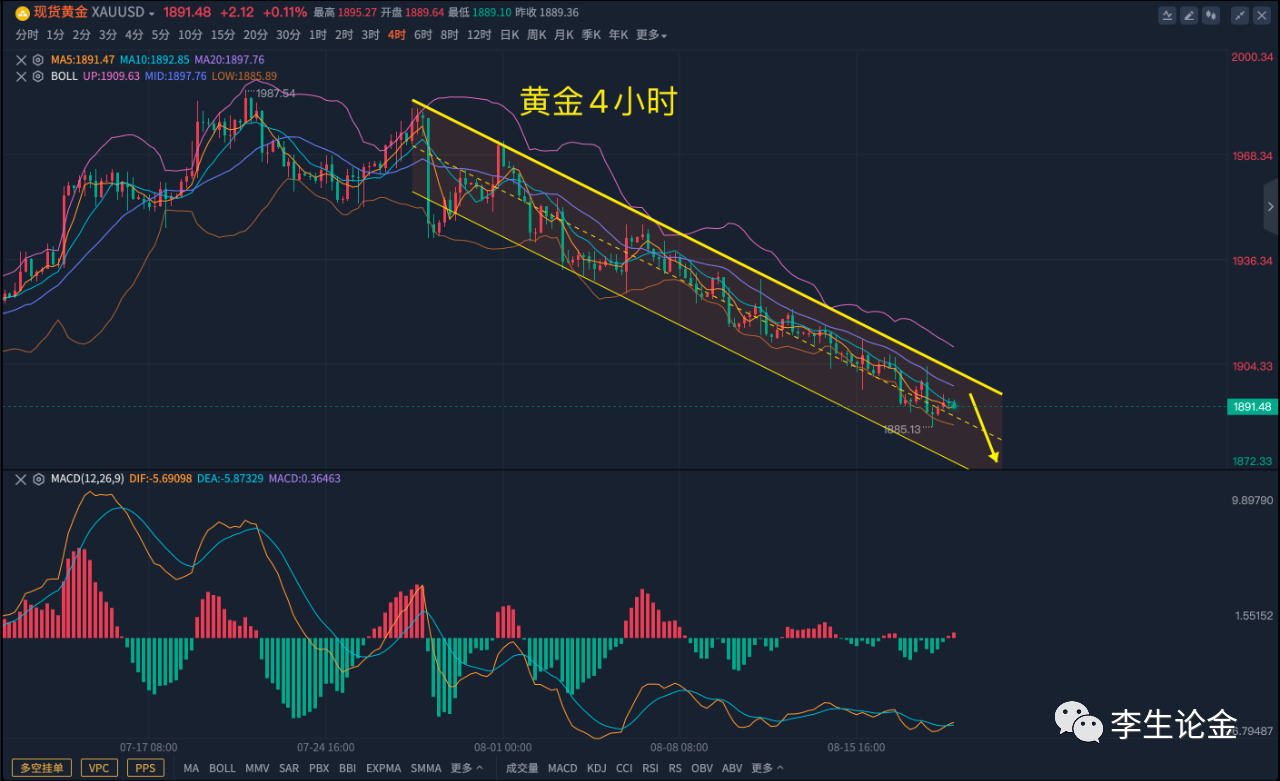1280x781 pixels.
Task: Remove the MACD indicator with X icon
Action: [22, 480]
